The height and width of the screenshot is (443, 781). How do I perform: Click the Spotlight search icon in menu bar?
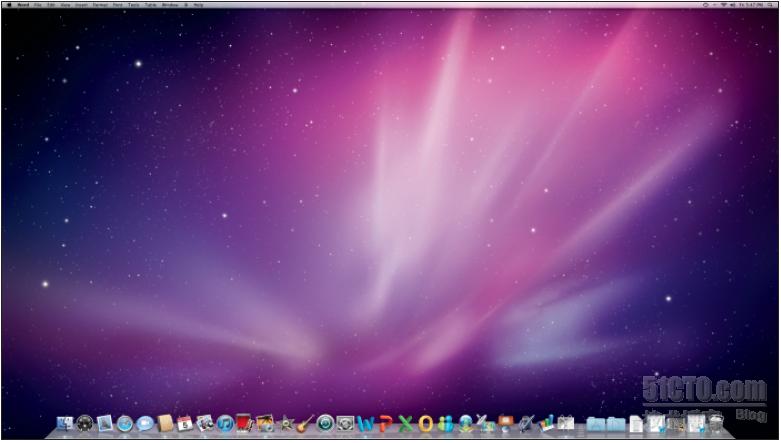click(x=772, y=5)
